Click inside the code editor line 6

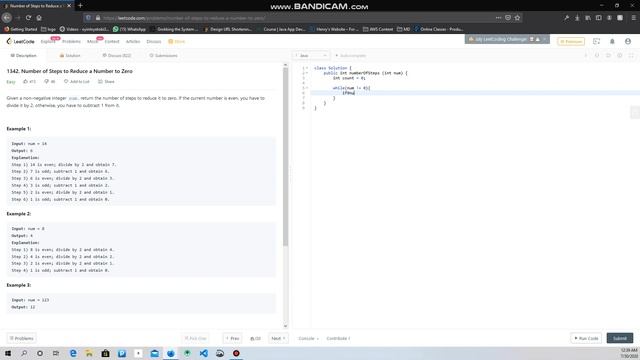(476, 93)
